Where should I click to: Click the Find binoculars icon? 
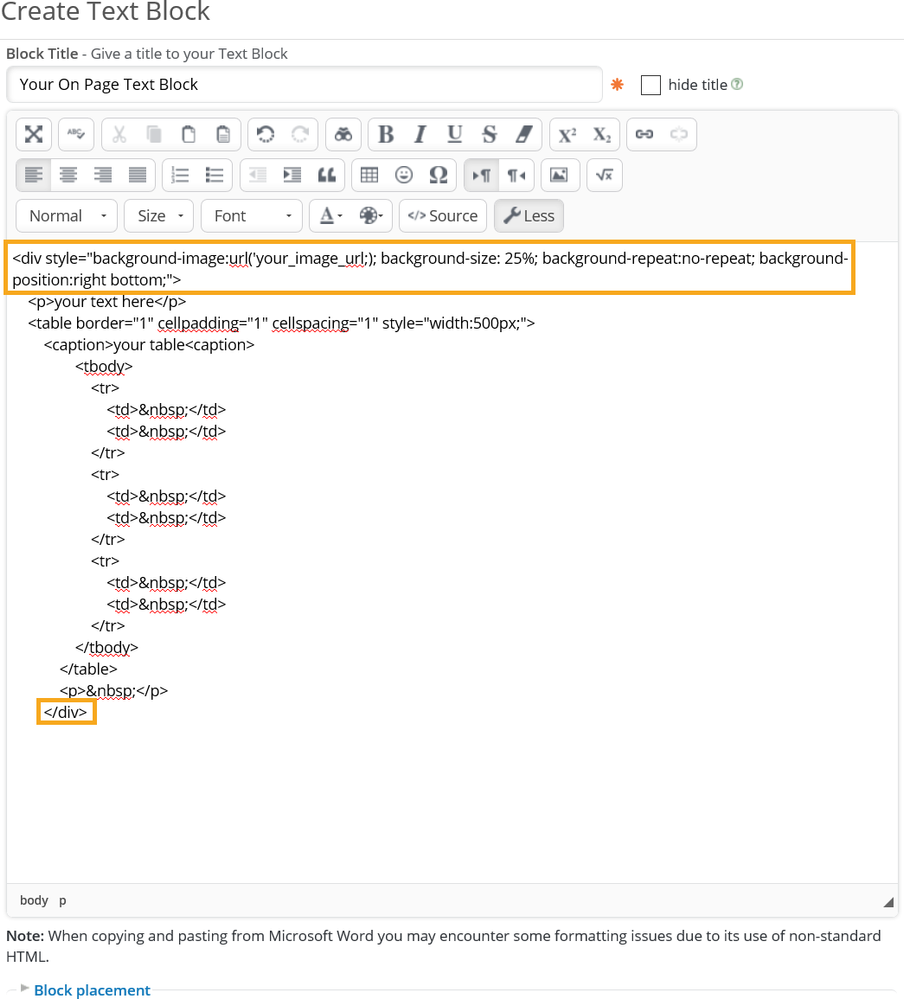tap(343, 134)
